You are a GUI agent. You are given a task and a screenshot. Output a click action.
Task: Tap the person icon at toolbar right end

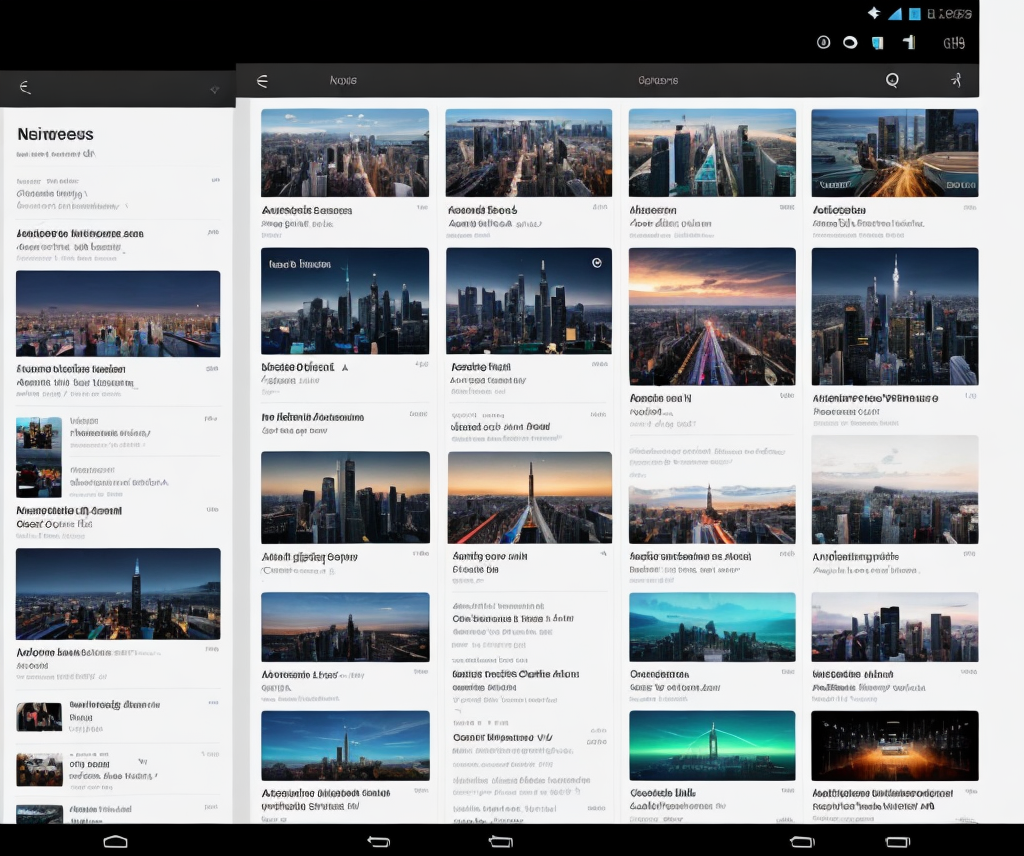[x=956, y=80]
